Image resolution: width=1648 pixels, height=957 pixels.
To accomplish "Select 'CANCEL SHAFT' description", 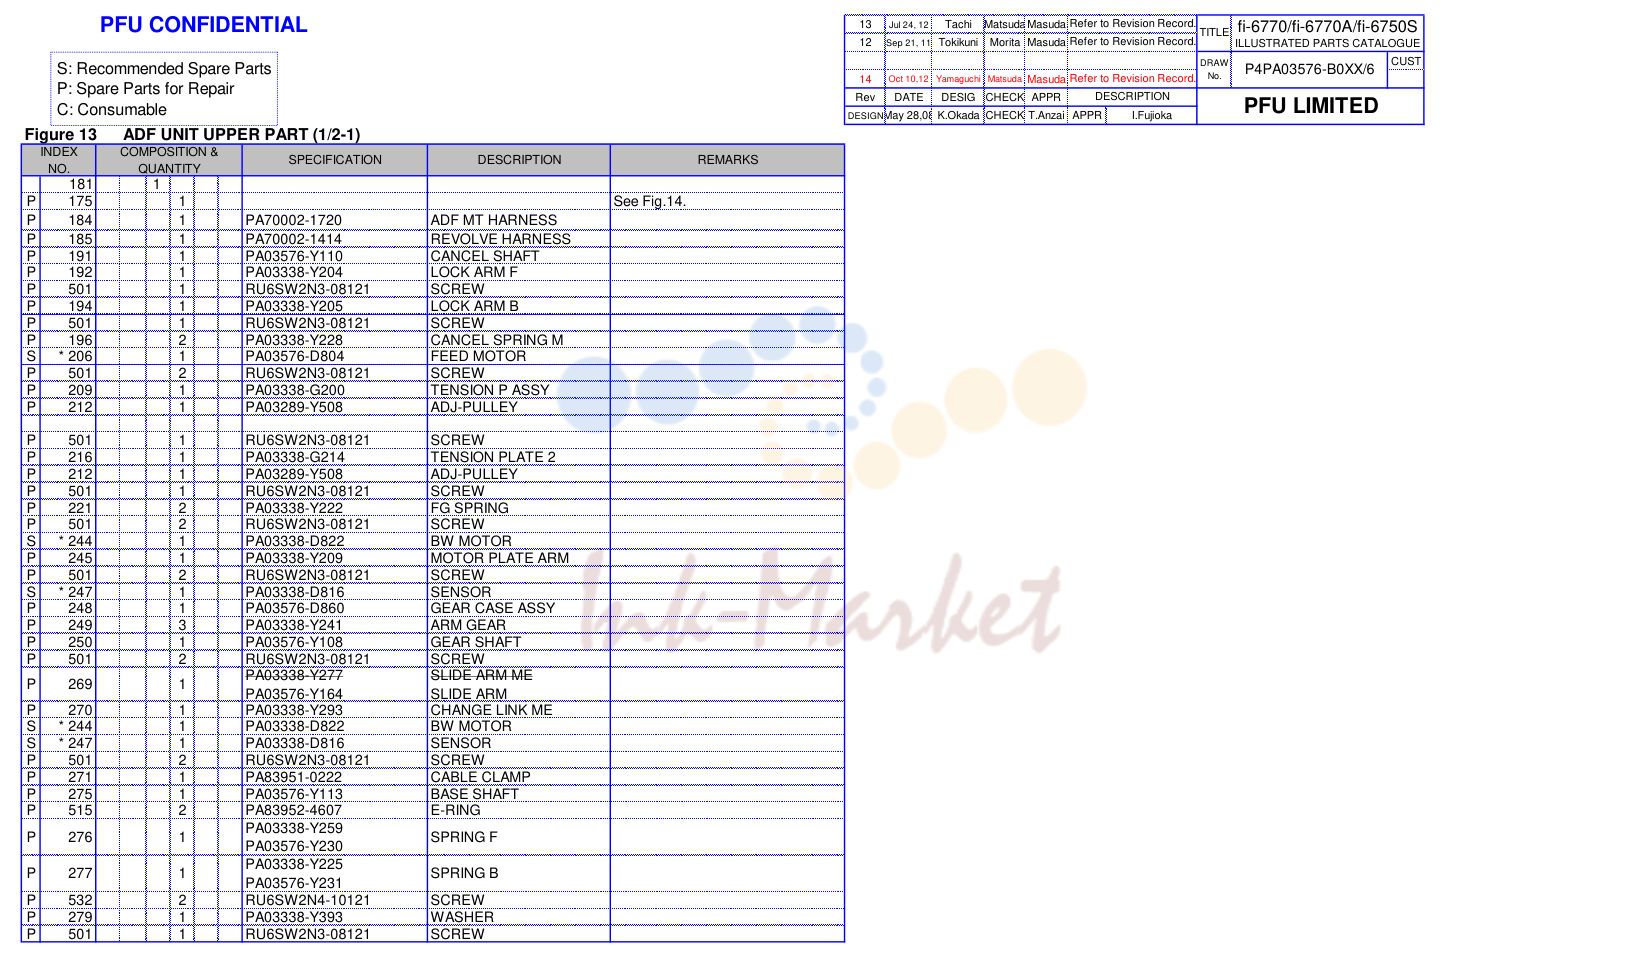I will pos(485,256).
